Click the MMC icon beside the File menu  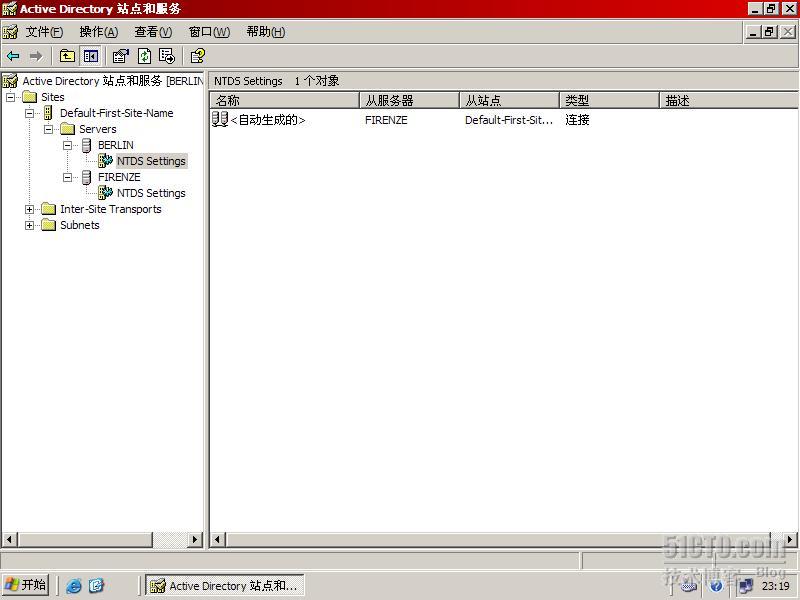pyautogui.click(x=10, y=32)
